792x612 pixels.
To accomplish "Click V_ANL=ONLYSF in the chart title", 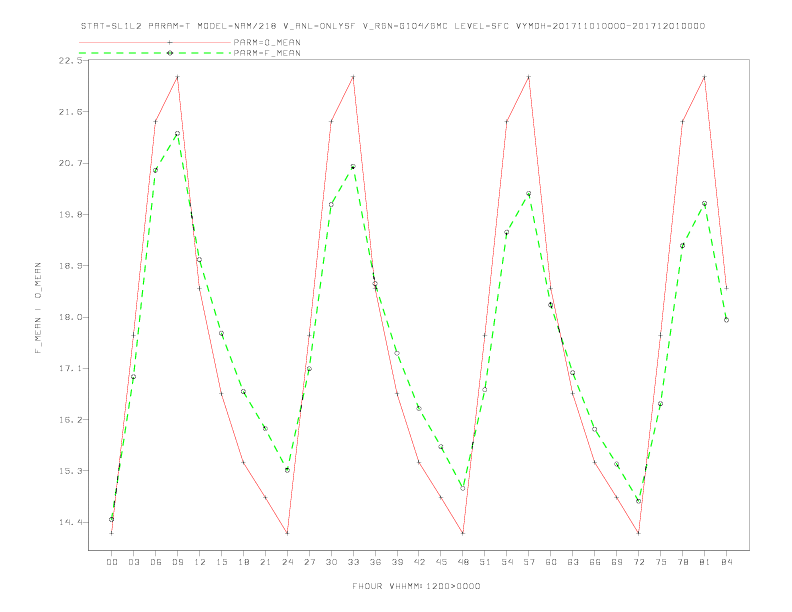I will click(319, 26).
